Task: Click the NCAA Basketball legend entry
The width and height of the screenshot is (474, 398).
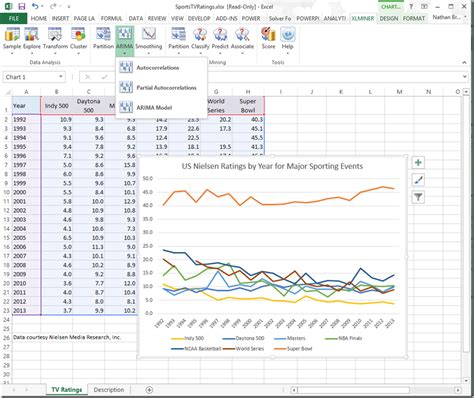Action: 196,349
